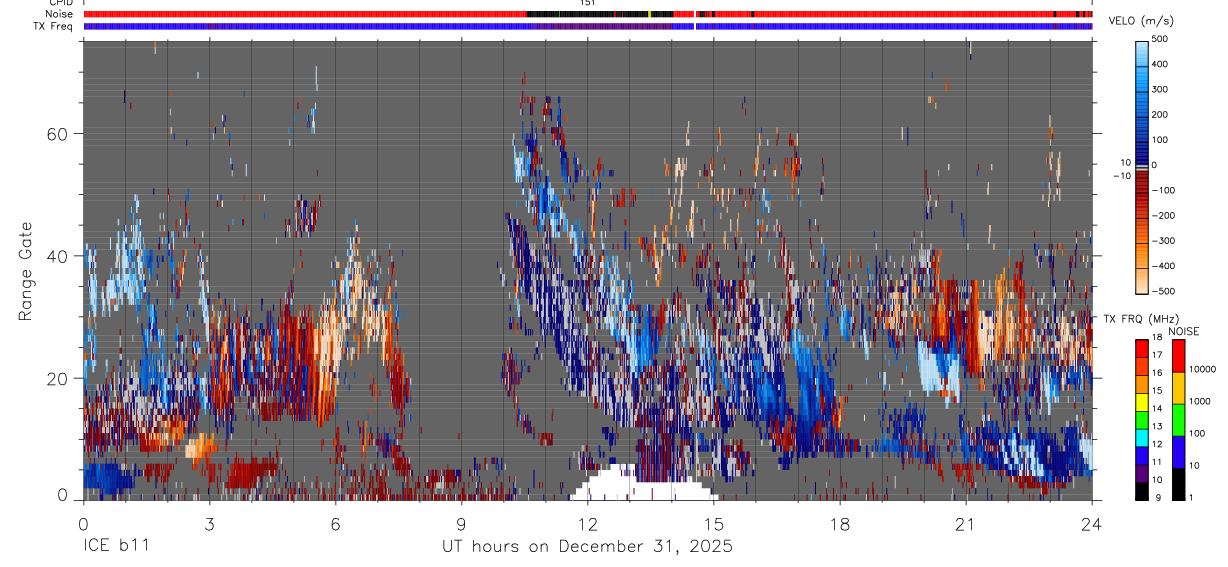Click the '6' hour tick on the time axis
The width and height of the screenshot is (1228, 567).
coord(335,524)
